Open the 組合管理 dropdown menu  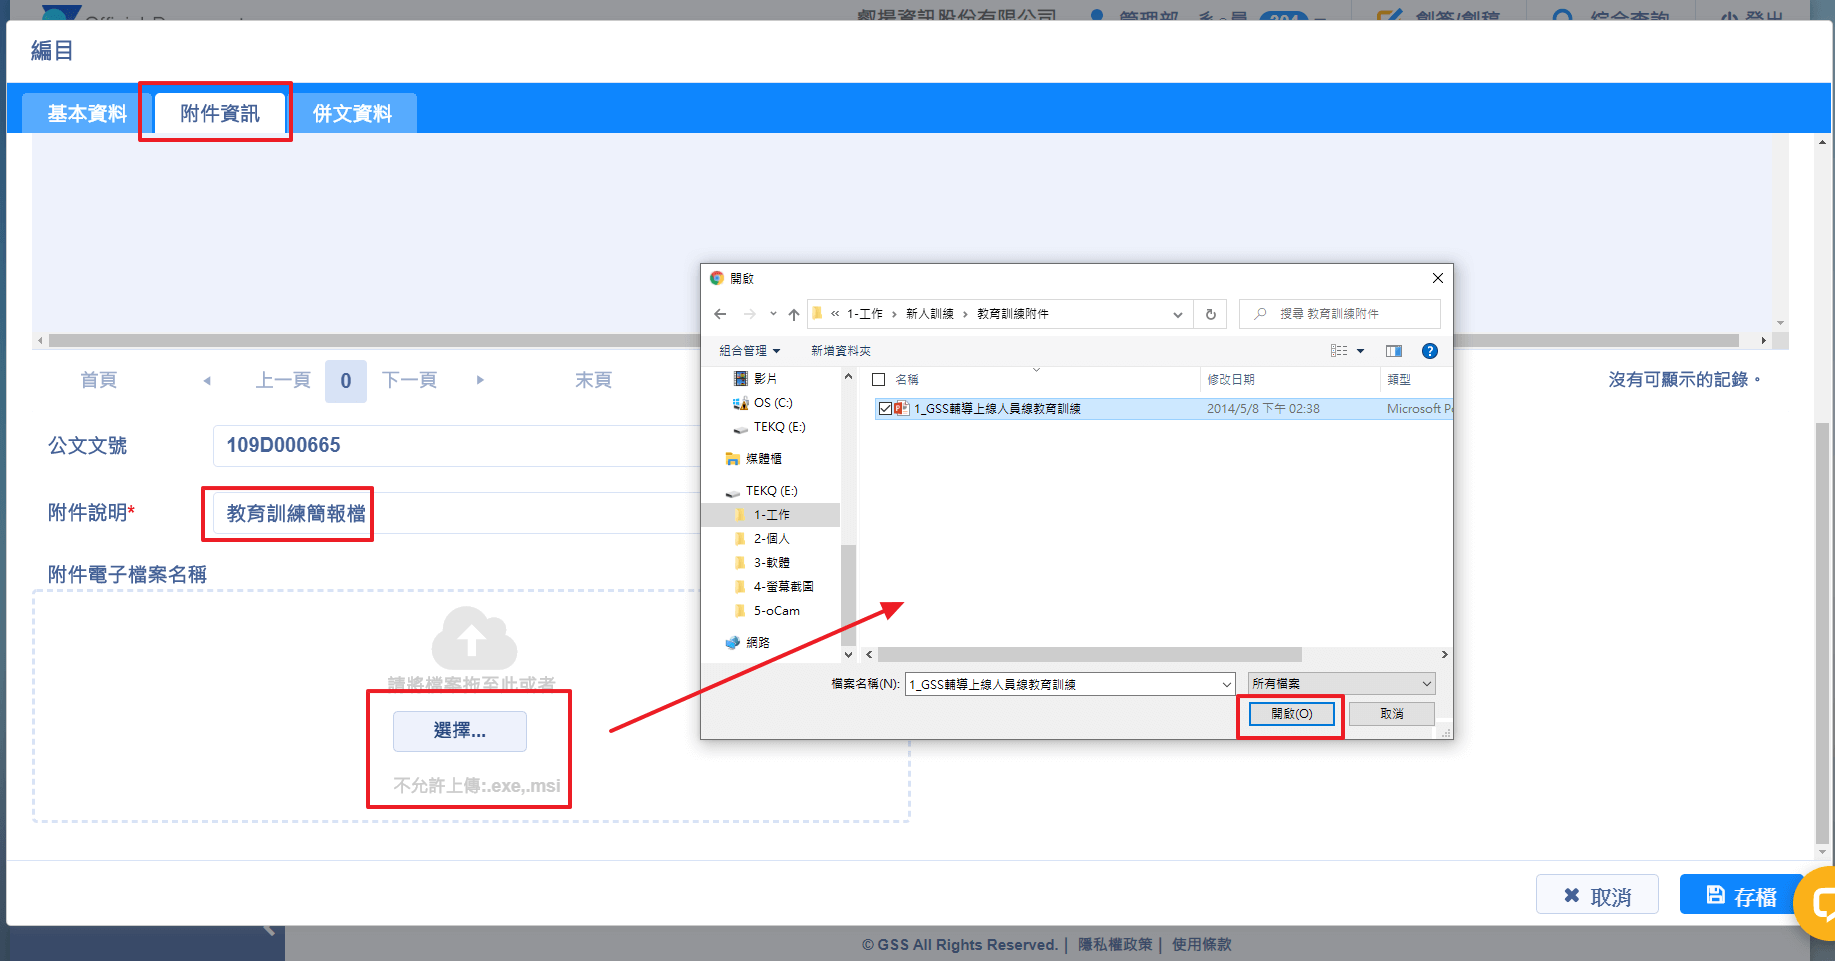tap(749, 351)
